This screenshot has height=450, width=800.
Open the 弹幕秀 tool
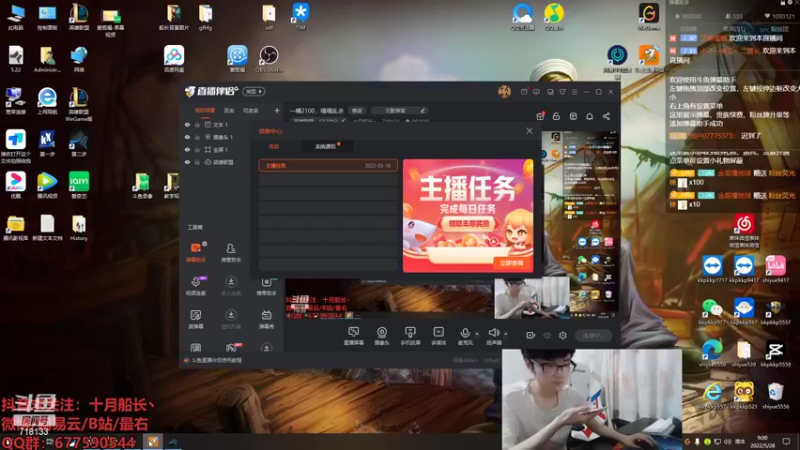click(x=266, y=319)
